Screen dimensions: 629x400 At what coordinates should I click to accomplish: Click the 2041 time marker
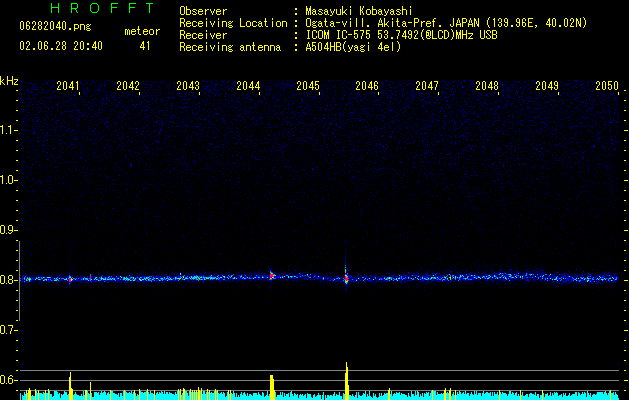[68, 86]
